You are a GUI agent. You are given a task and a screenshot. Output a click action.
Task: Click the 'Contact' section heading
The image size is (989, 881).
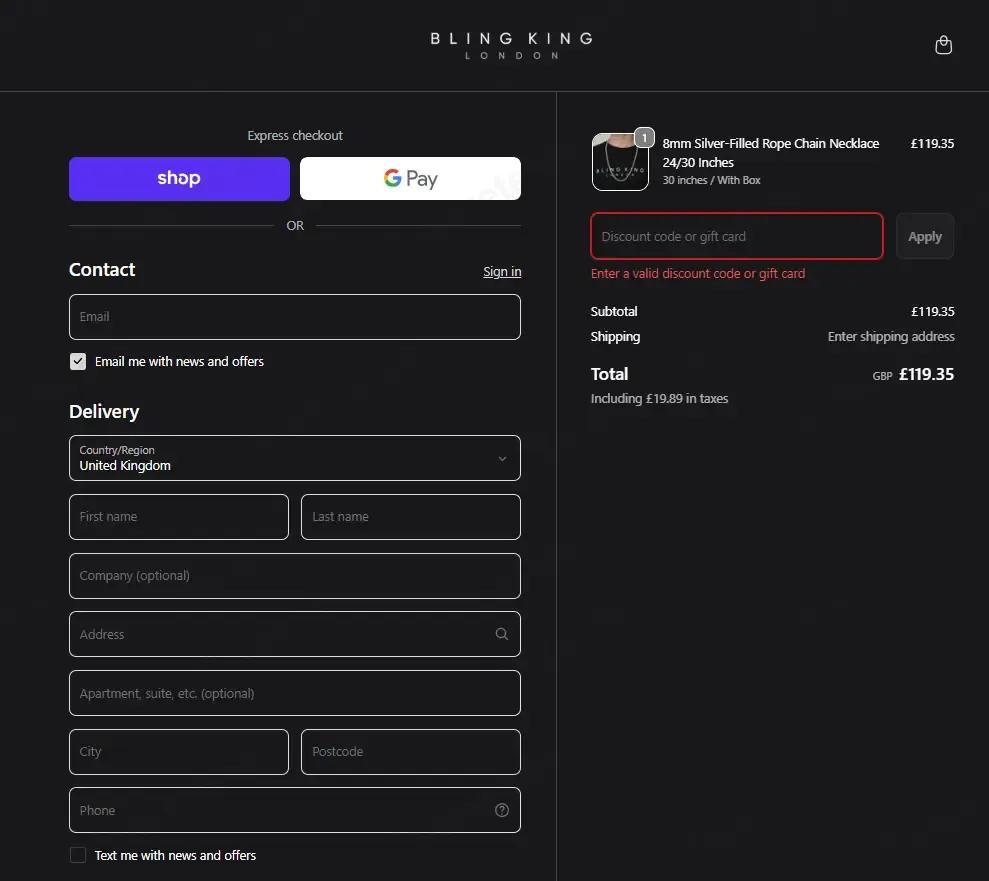tap(102, 269)
